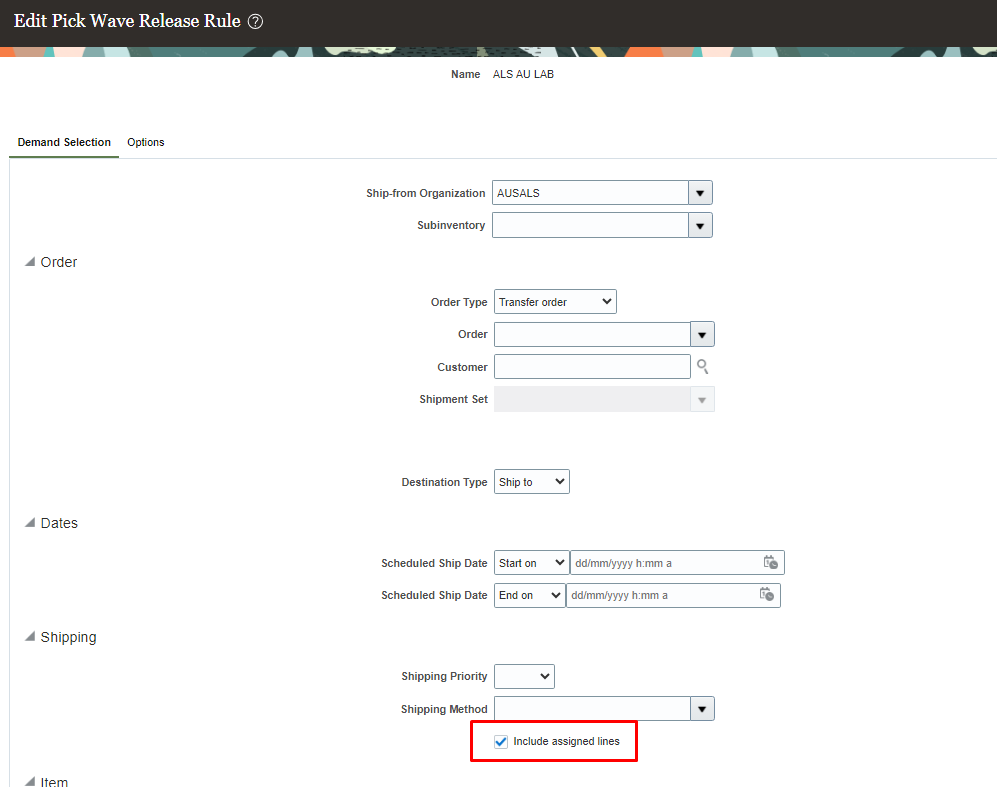Collapse the Shipping section
The image size is (997, 787).
coord(30,637)
